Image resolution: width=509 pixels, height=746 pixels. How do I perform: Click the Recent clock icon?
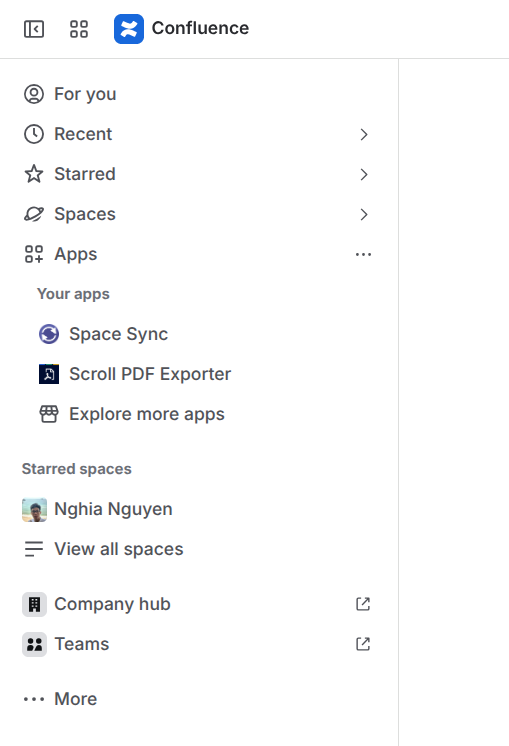[34, 134]
